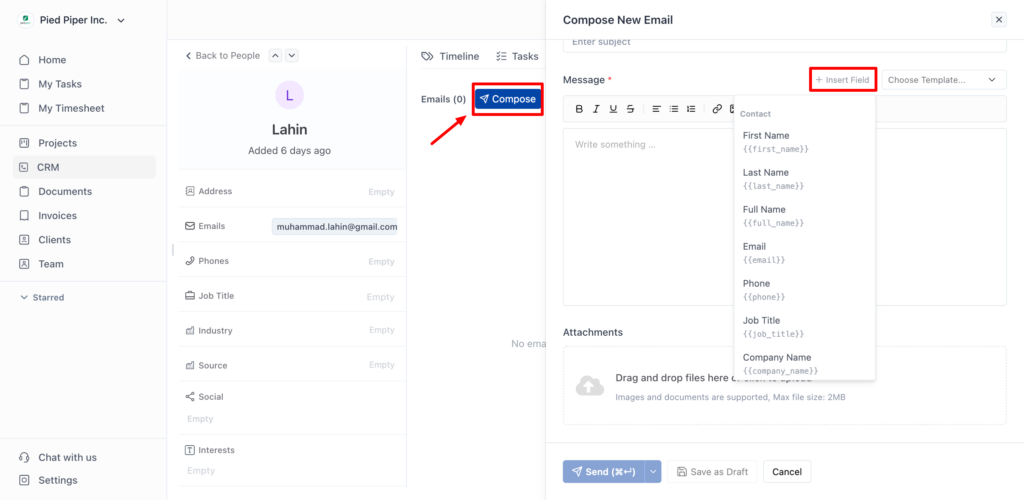Click the Enter subject input field

785,44
